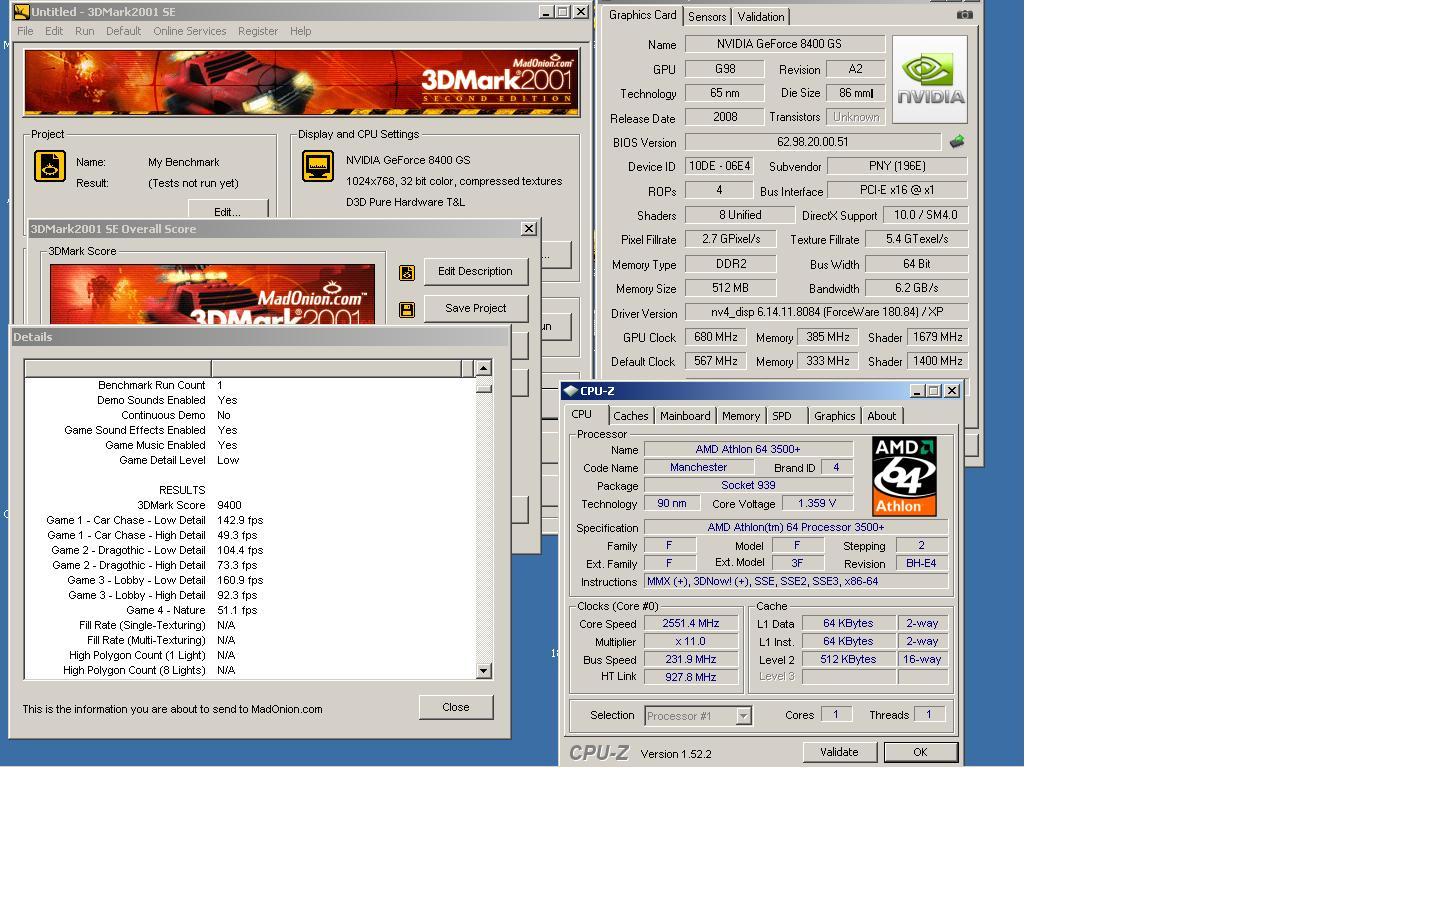Switch to Sensors tab in GPU-Z
This screenshot has width=1440, height=900.
coord(707,17)
